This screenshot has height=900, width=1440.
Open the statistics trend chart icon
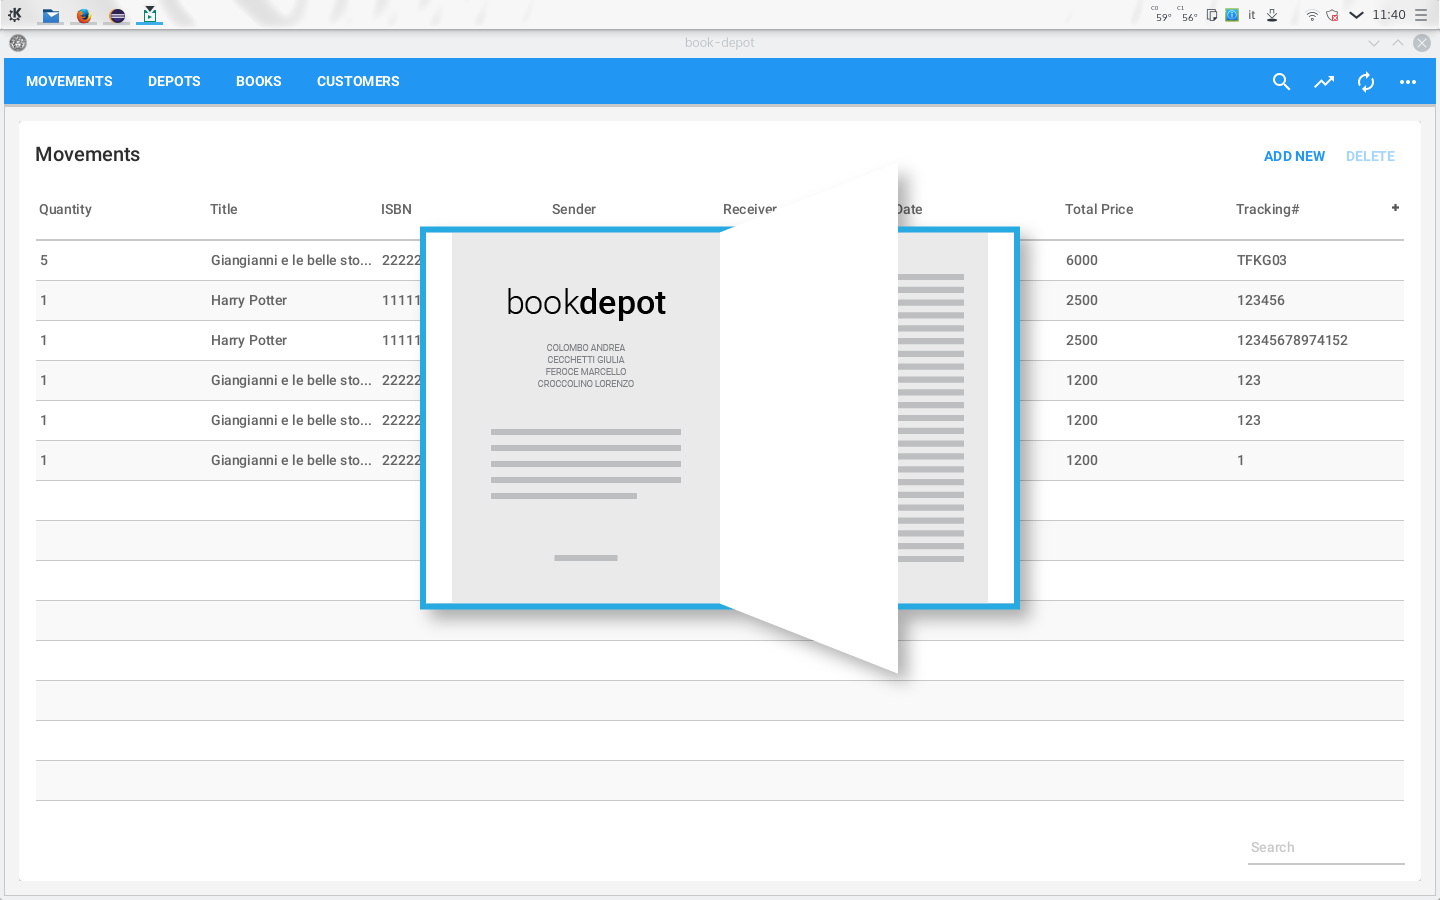[1324, 82]
